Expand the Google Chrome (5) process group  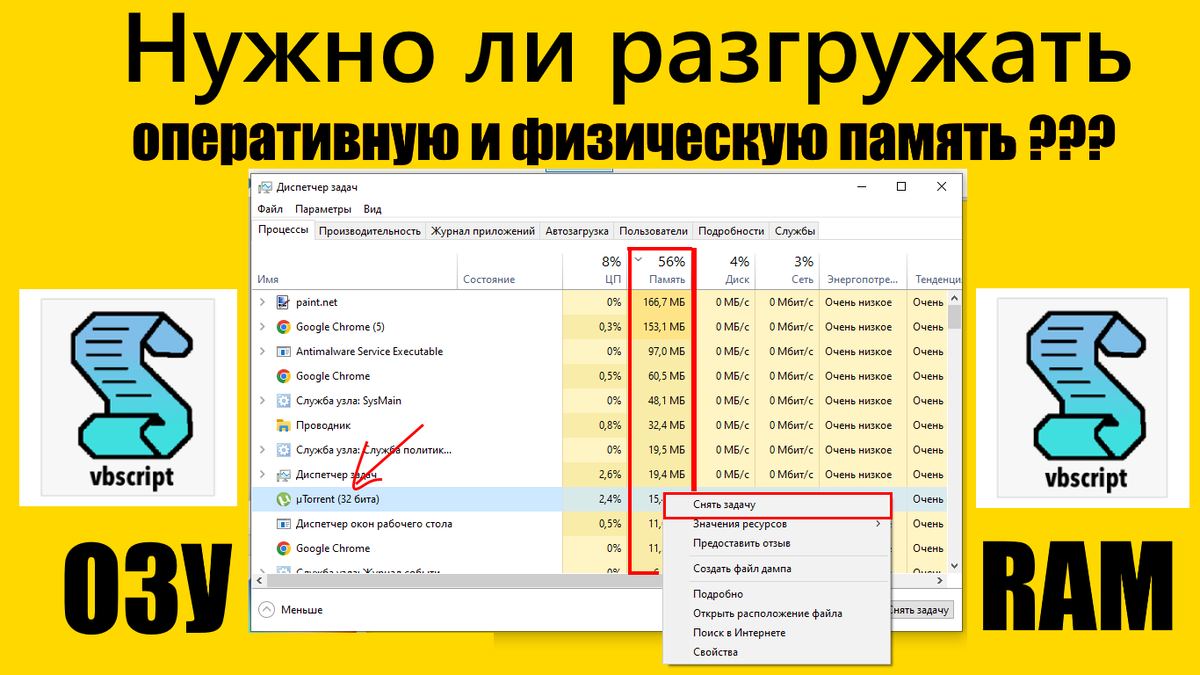tap(262, 326)
